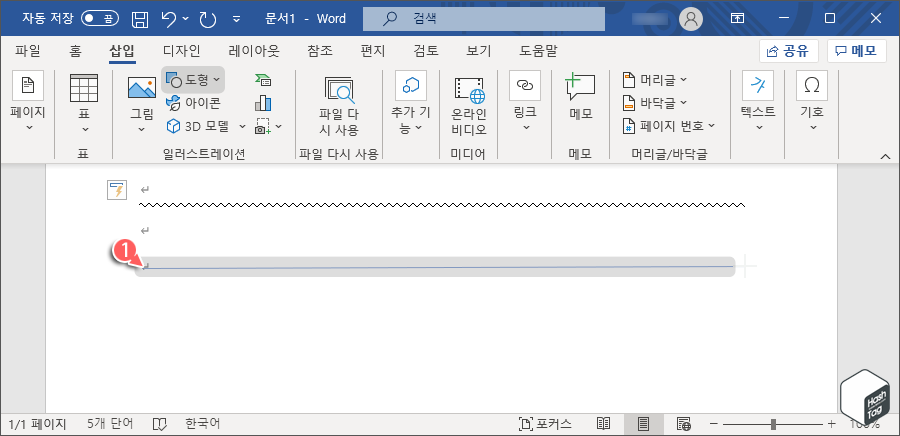Click the AutoCorrect options lightning icon
This screenshot has height=436, width=900.
[117, 190]
